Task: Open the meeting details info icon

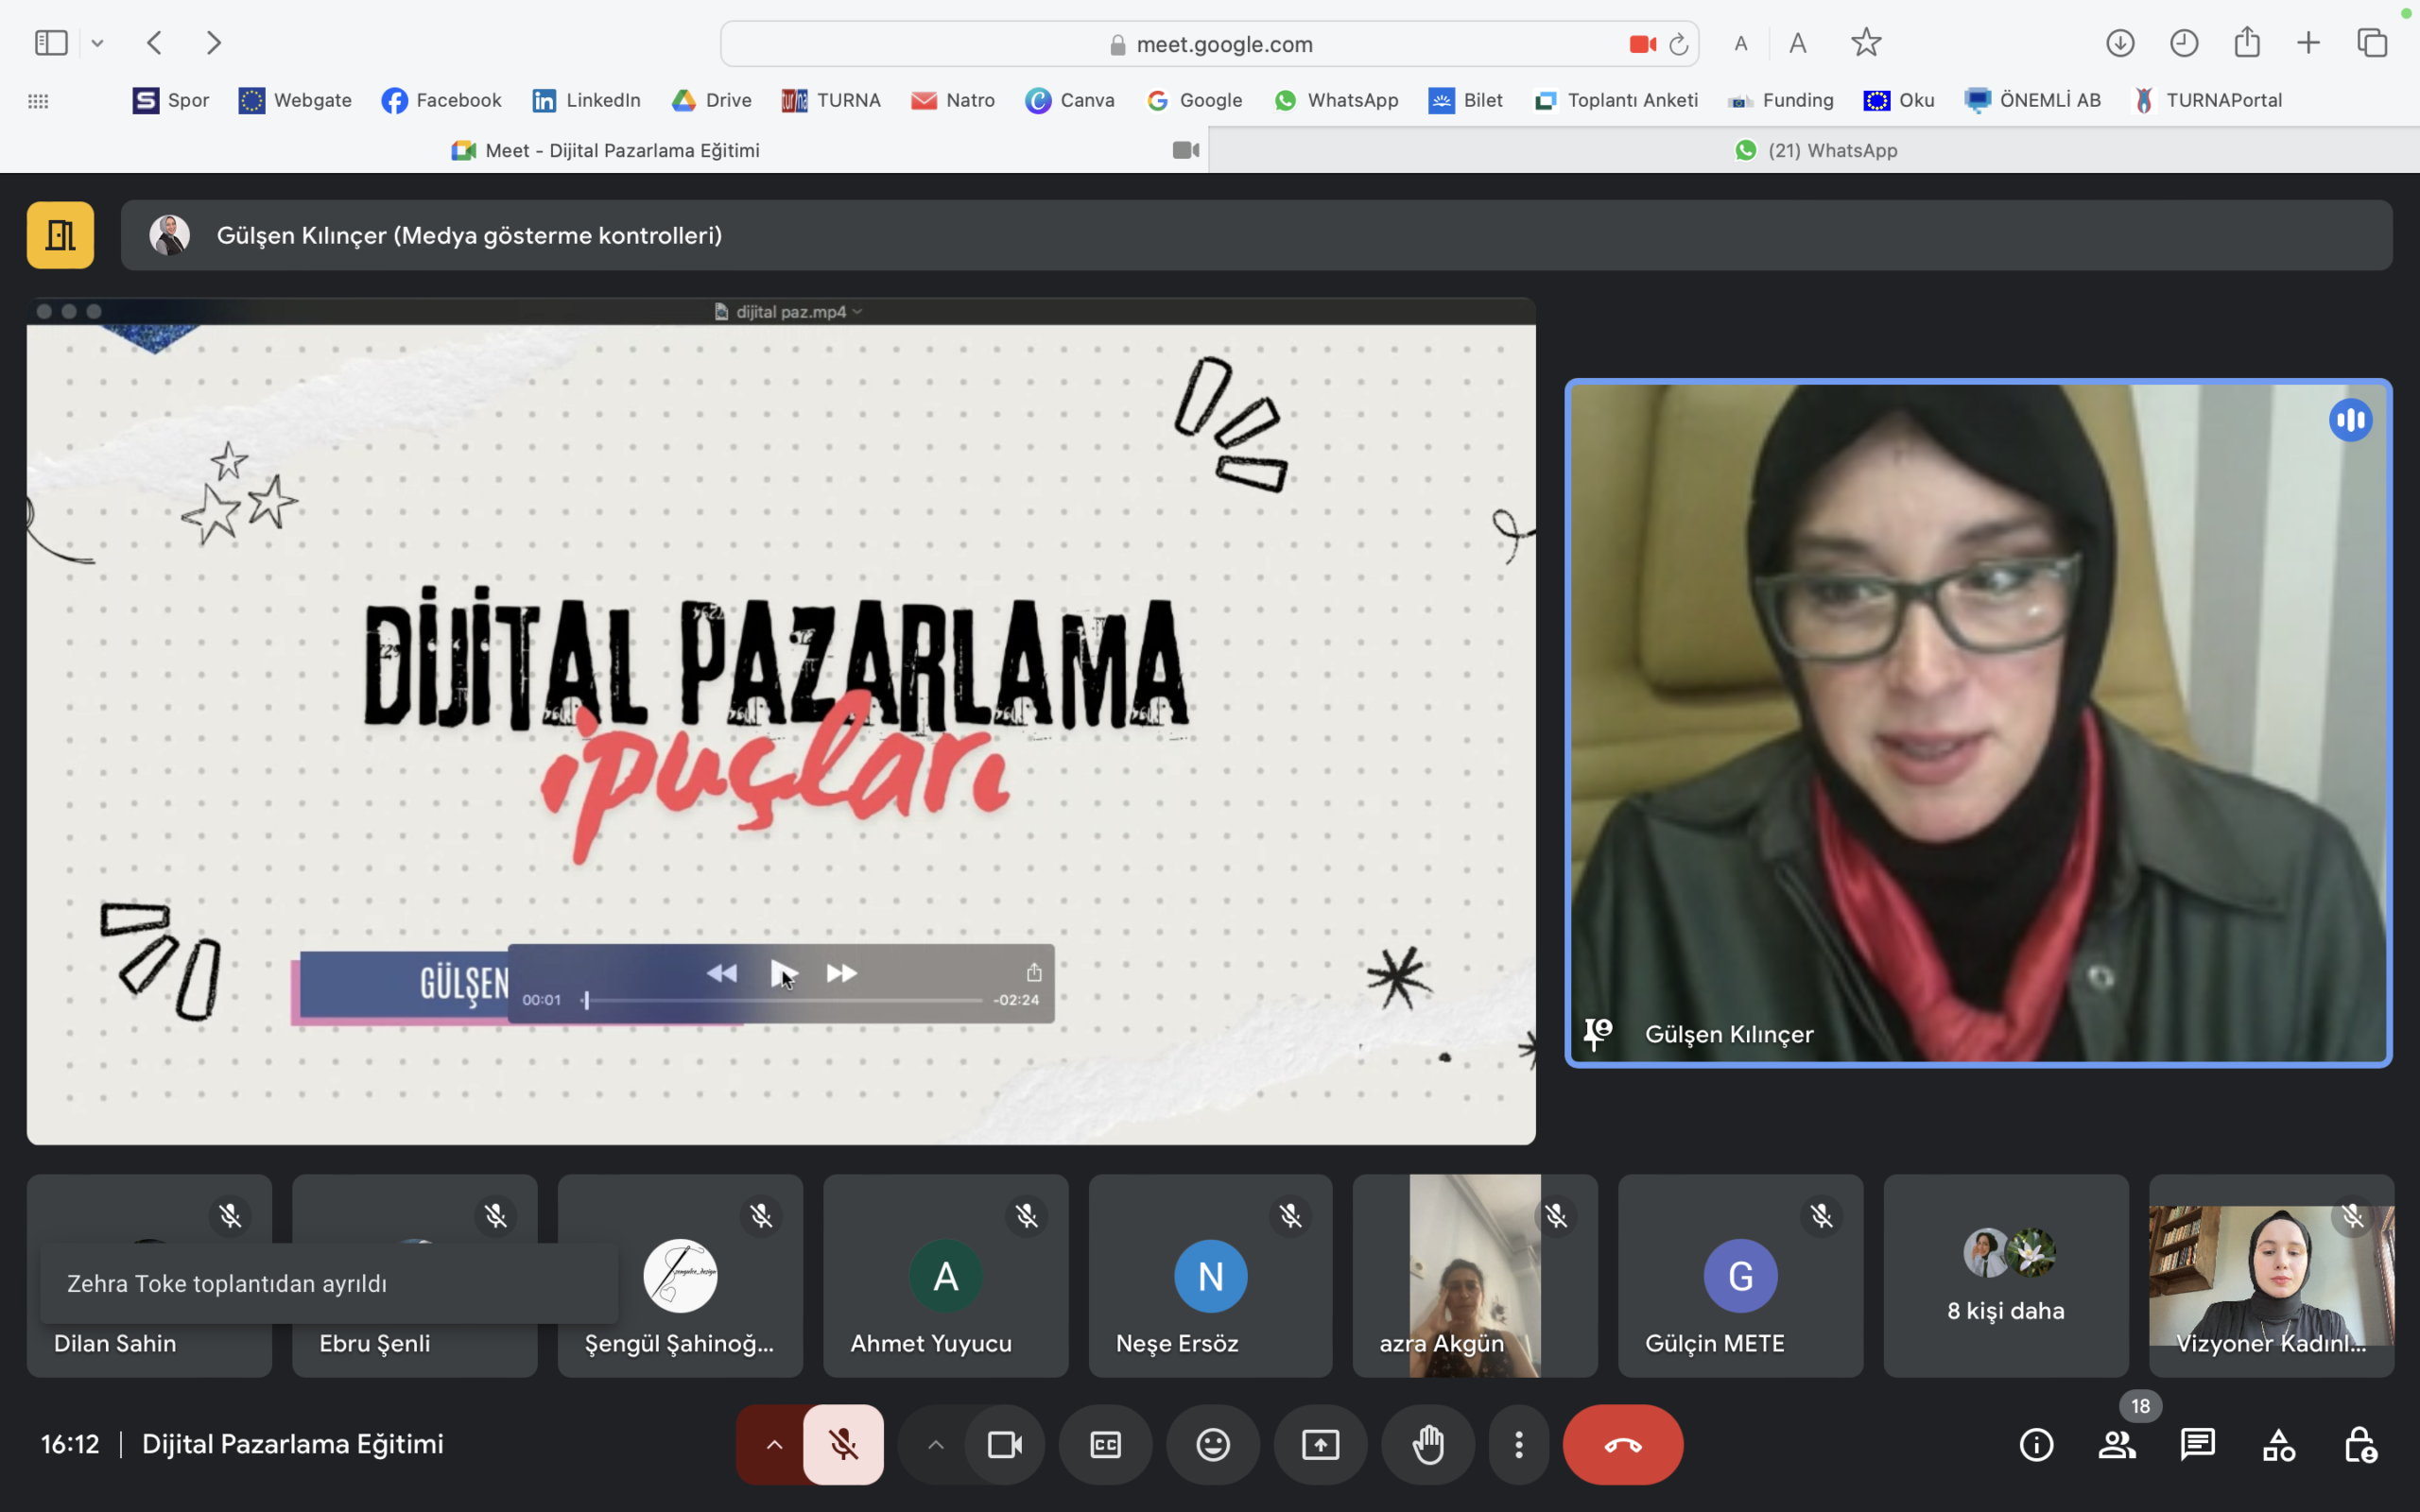Action: [x=2036, y=1444]
